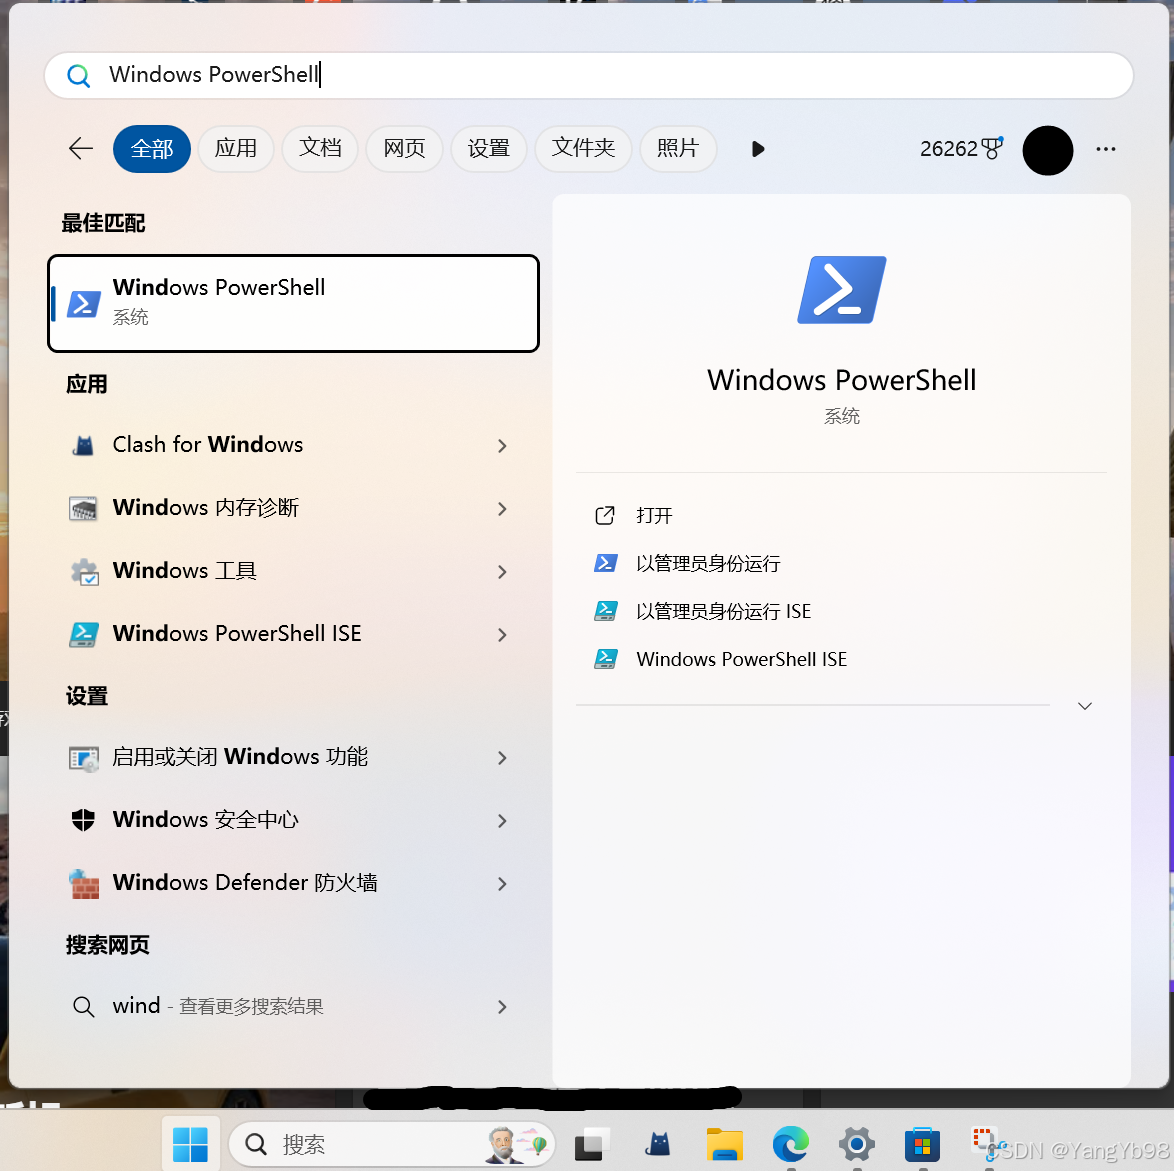Image resolution: width=1174 pixels, height=1171 pixels.
Task: Click the taskbar 搜索 search box
Action: tap(392, 1144)
